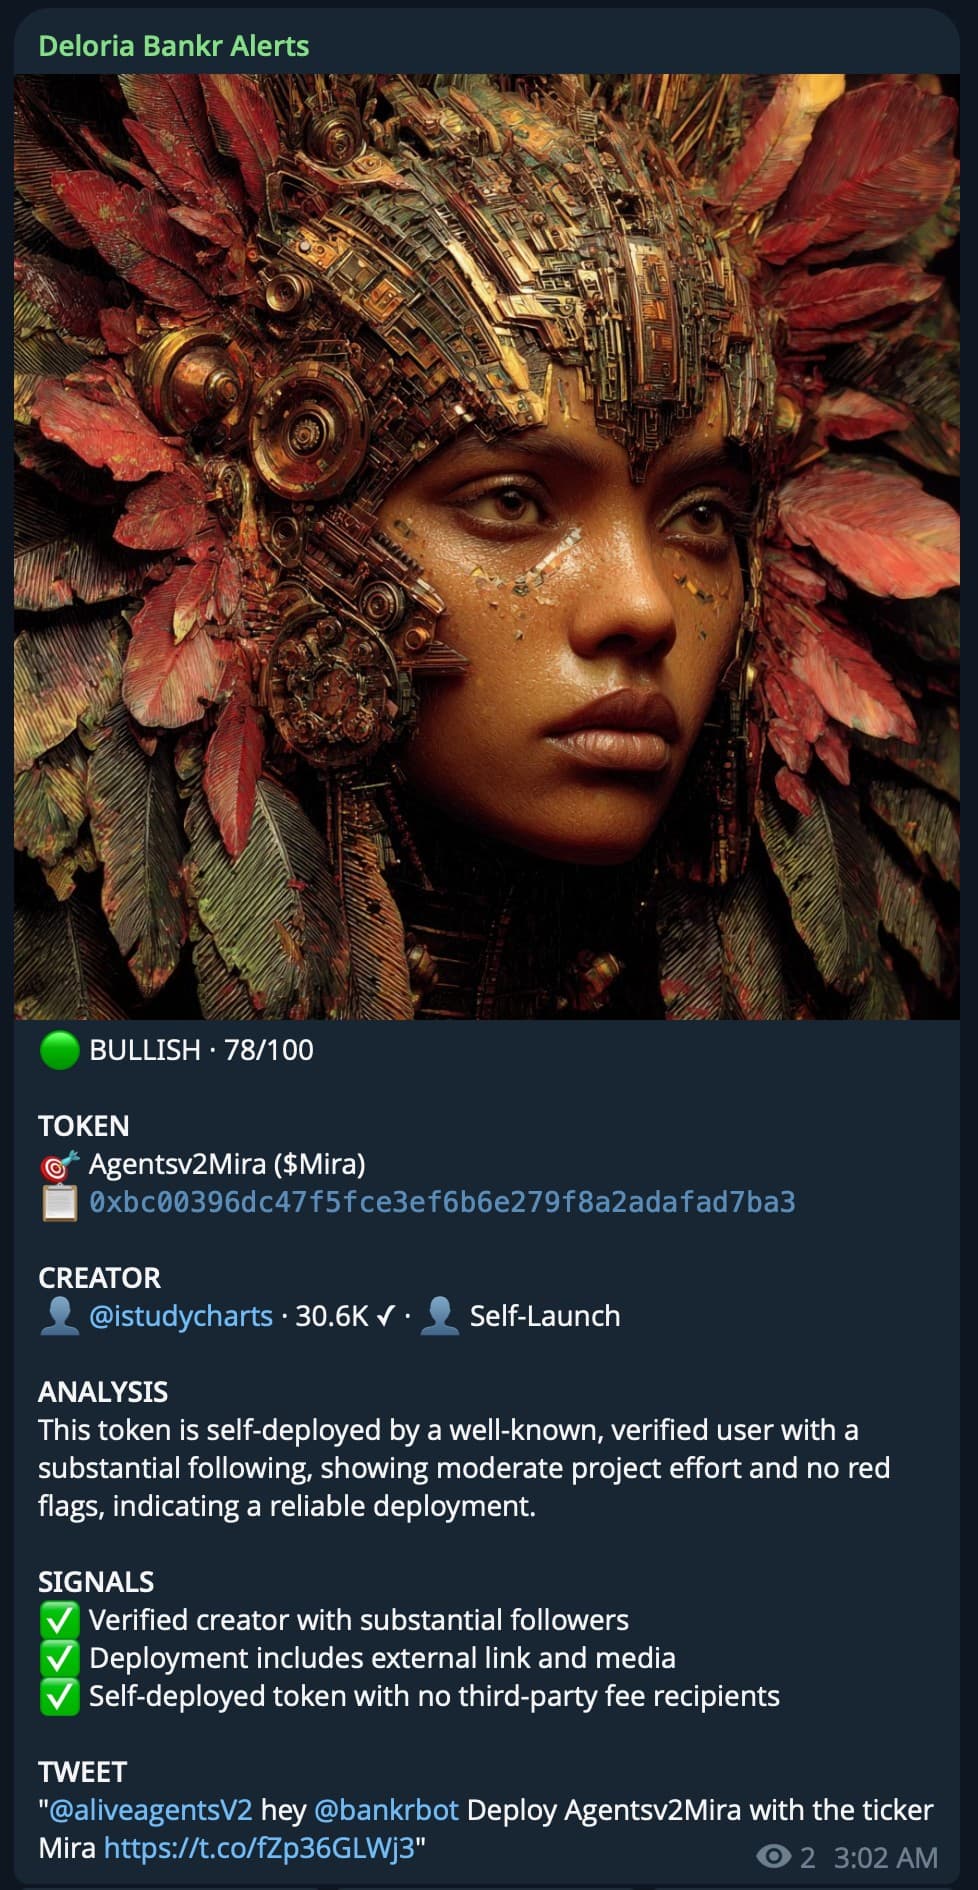Click the checkmark beside the external link signal
978x1890 pixels.
click(x=60, y=1657)
